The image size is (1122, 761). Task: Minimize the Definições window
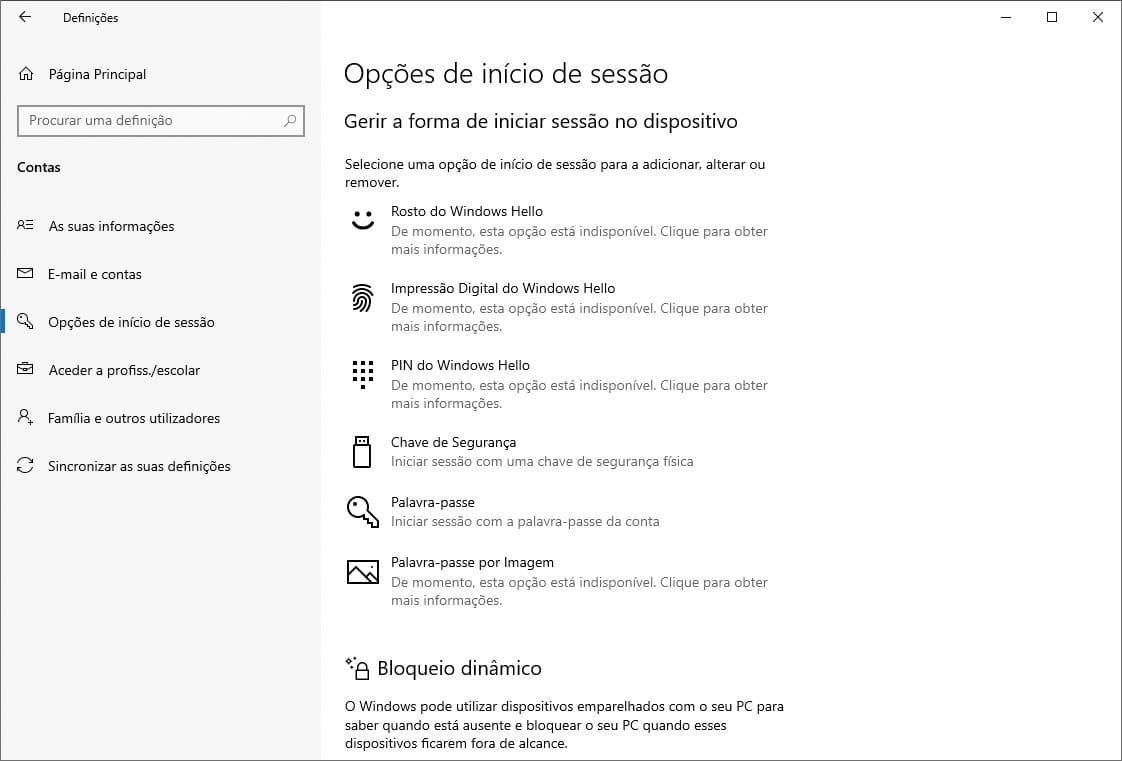[x=1006, y=17]
